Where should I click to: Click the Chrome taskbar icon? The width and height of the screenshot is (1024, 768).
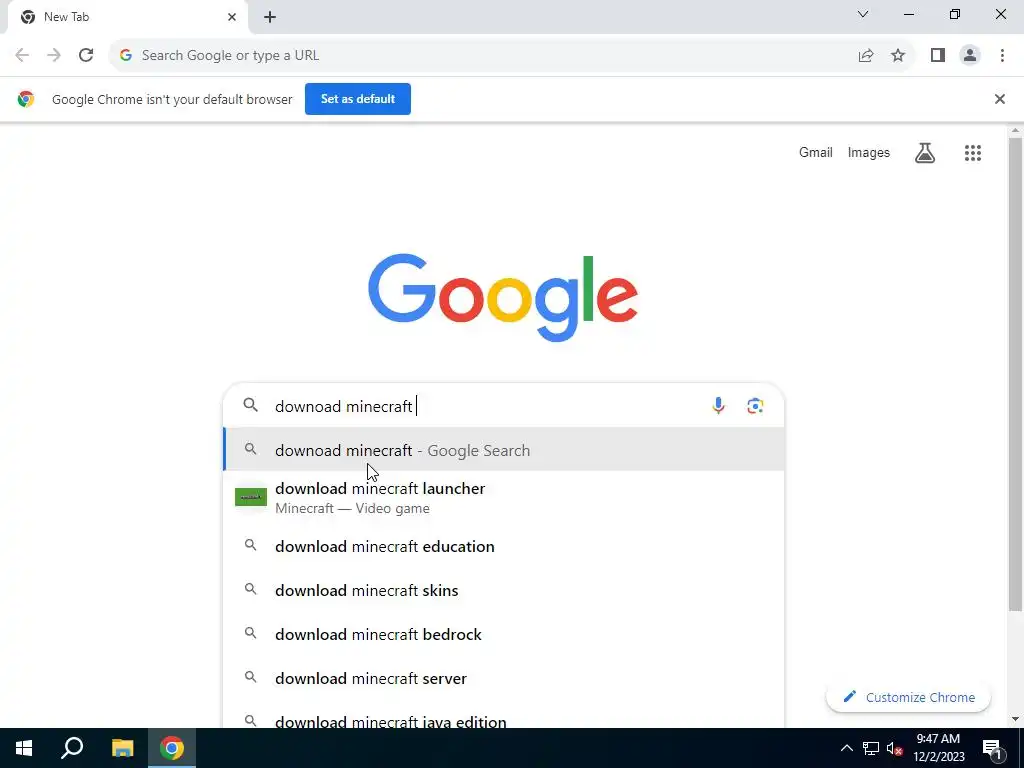tap(172, 748)
